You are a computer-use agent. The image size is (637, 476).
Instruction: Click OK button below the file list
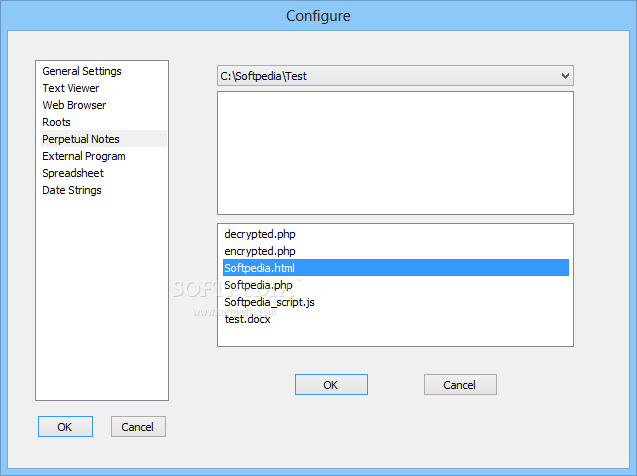click(x=331, y=385)
